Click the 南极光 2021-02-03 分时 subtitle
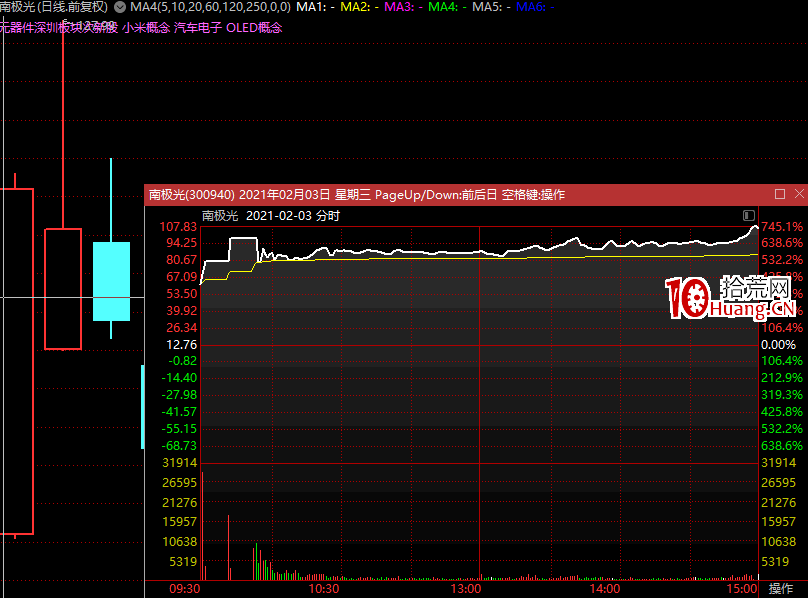The image size is (808, 598). (271, 215)
